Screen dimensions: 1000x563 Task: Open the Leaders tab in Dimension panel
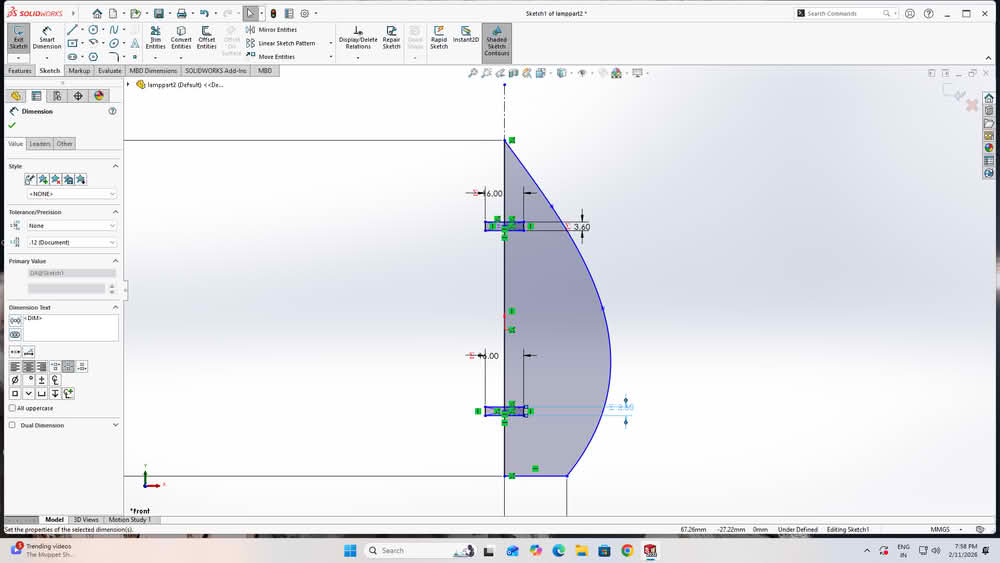tap(40, 144)
